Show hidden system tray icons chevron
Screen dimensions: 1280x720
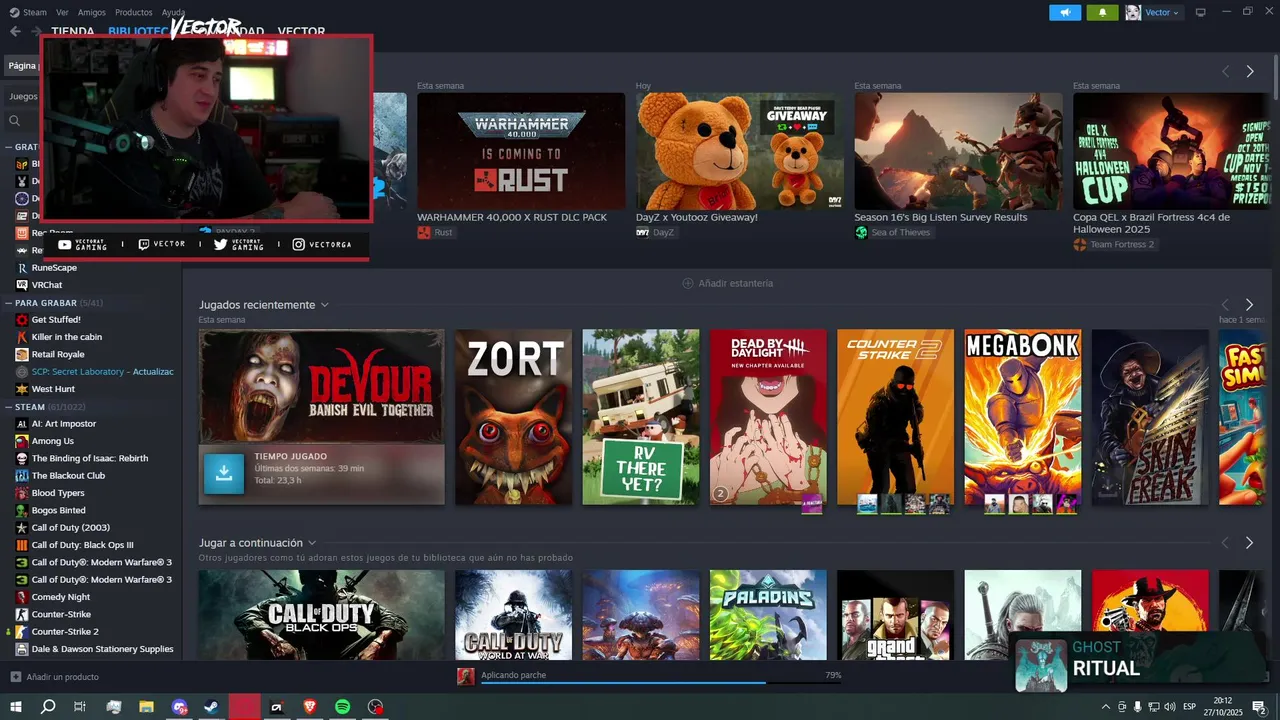[x=1105, y=707]
